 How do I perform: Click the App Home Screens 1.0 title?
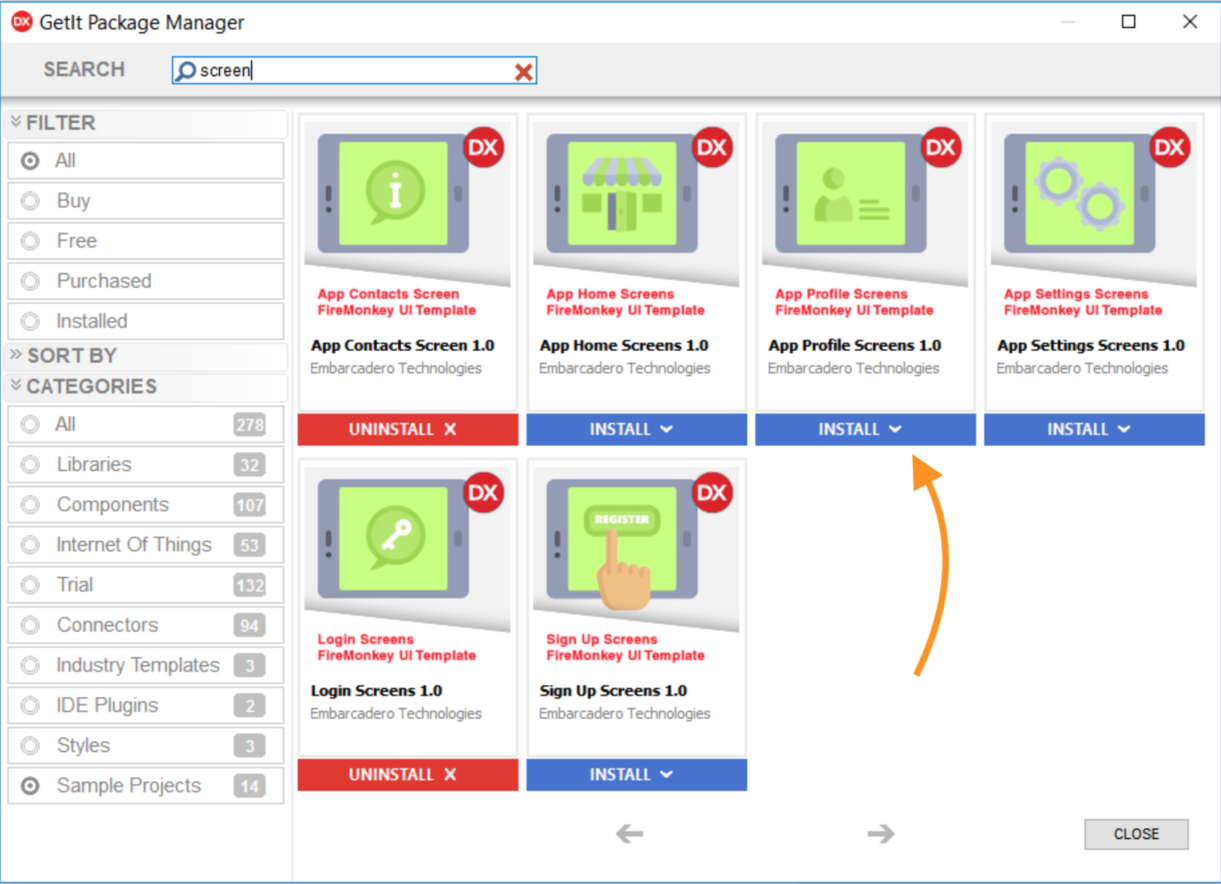point(624,346)
